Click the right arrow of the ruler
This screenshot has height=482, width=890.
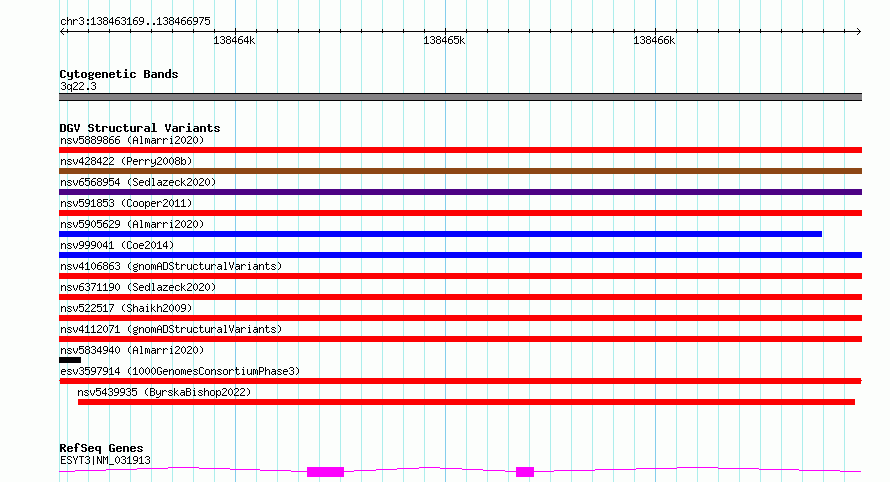point(858,32)
